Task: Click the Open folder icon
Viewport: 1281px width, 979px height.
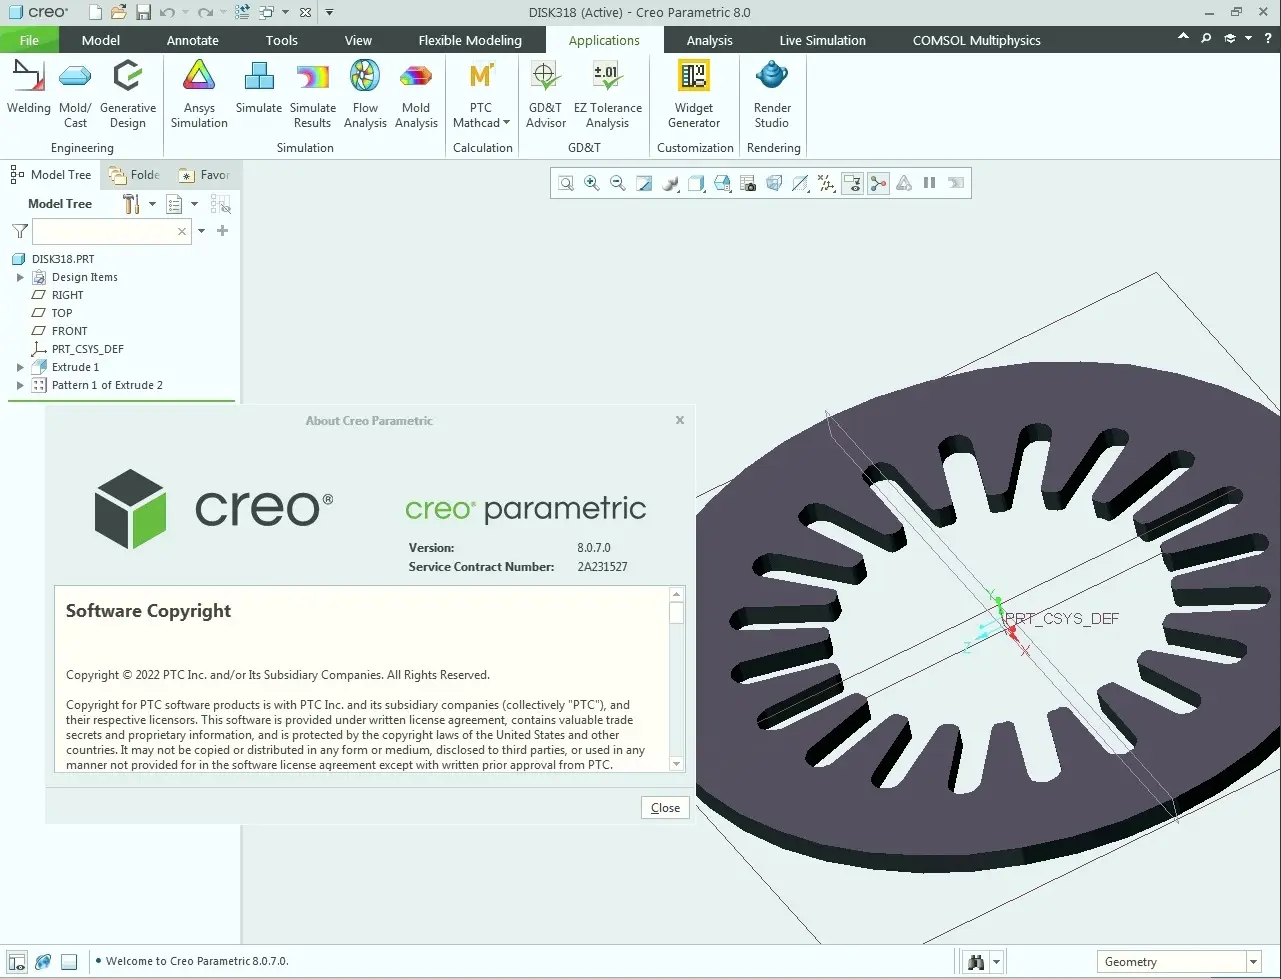Action: pyautogui.click(x=119, y=12)
